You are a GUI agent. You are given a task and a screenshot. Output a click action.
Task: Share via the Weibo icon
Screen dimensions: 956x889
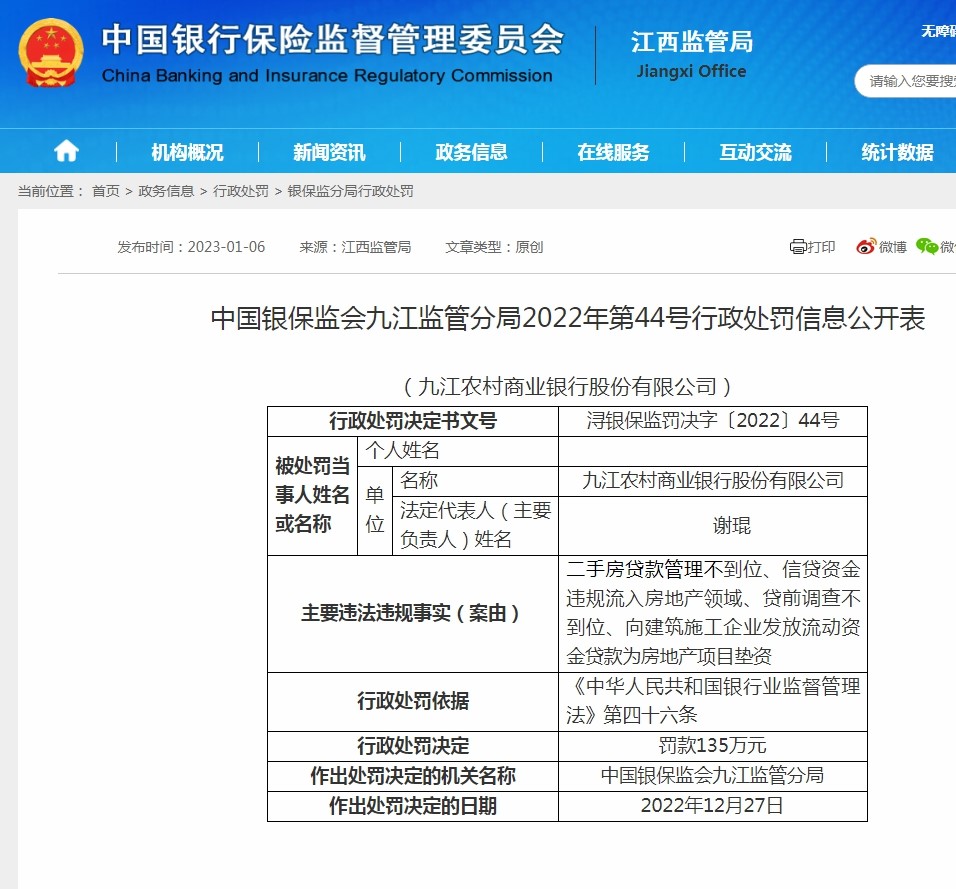pos(866,247)
